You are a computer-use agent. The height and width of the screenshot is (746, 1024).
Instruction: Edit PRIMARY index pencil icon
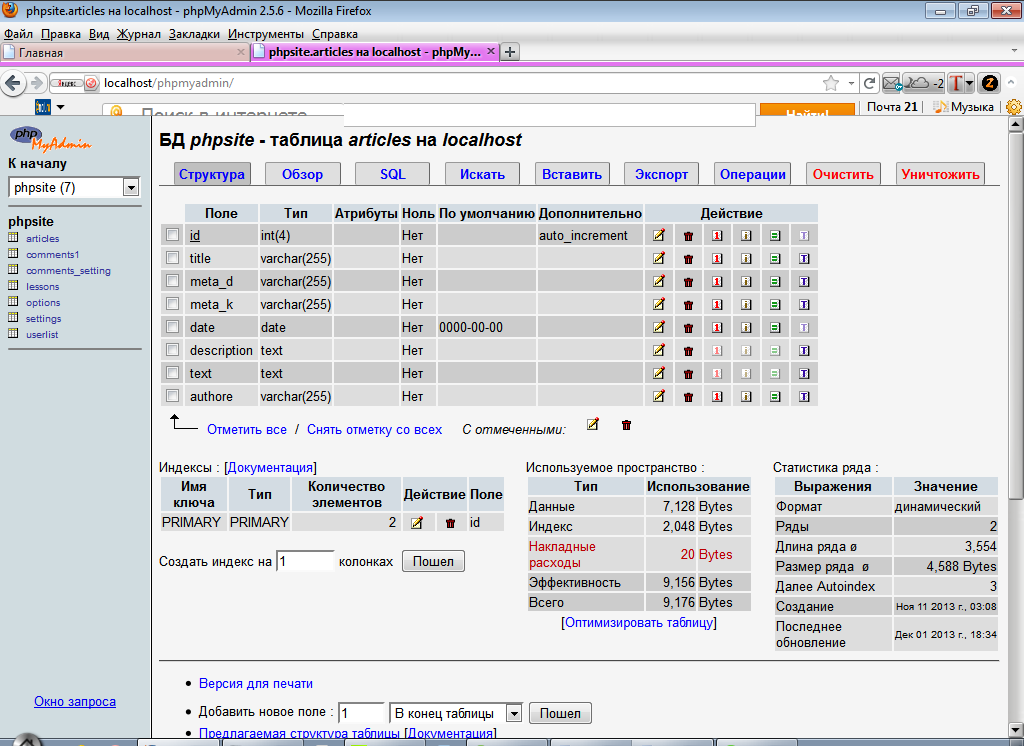coord(417,523)
